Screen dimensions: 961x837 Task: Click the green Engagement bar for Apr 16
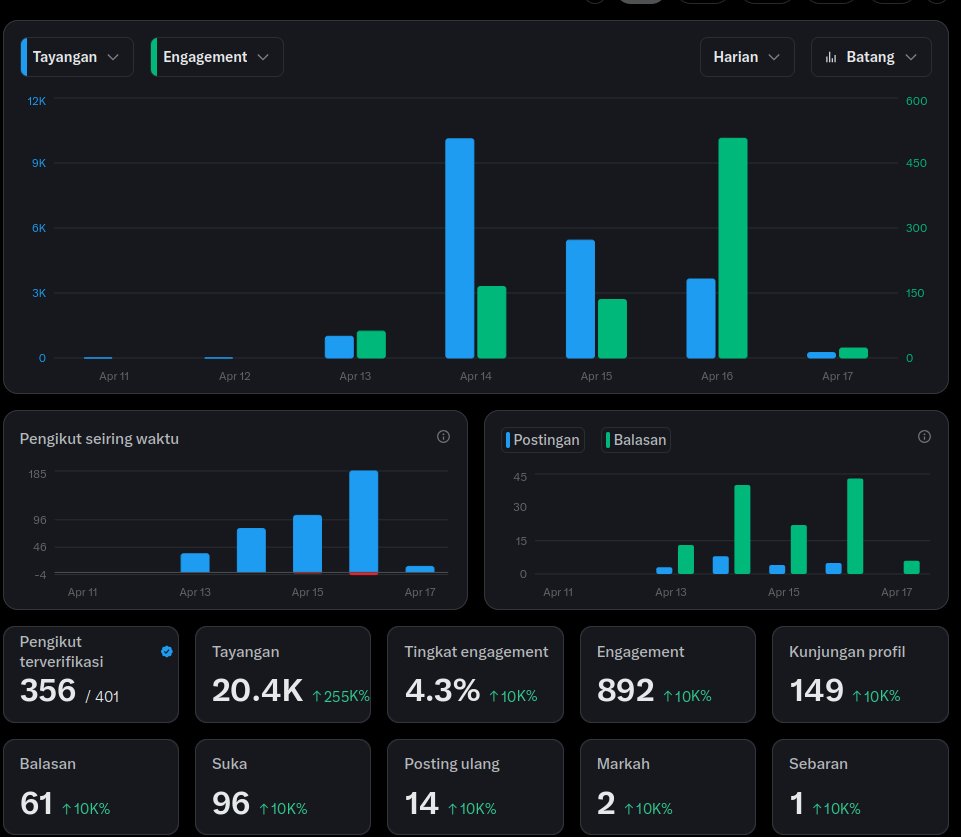[733, 248]
